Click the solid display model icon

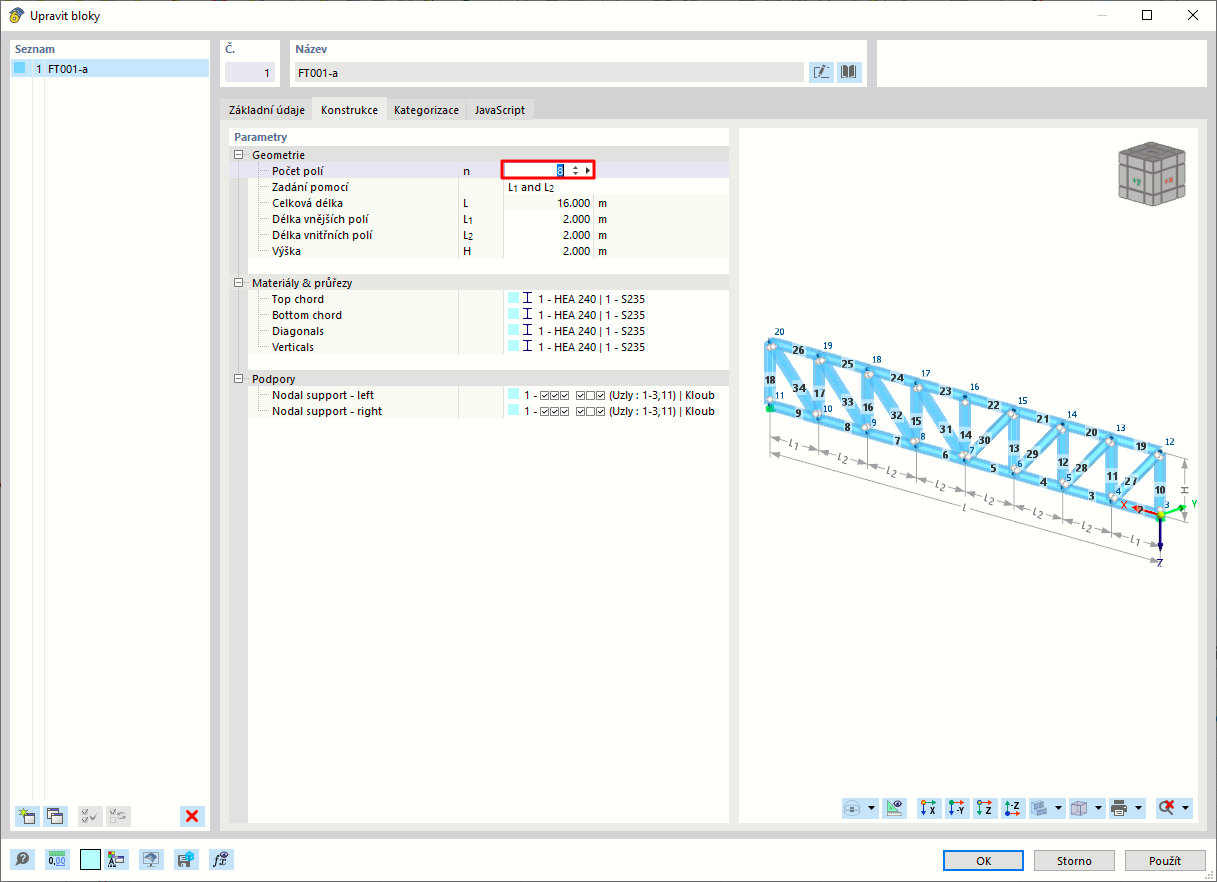(x=1040, y=807)
